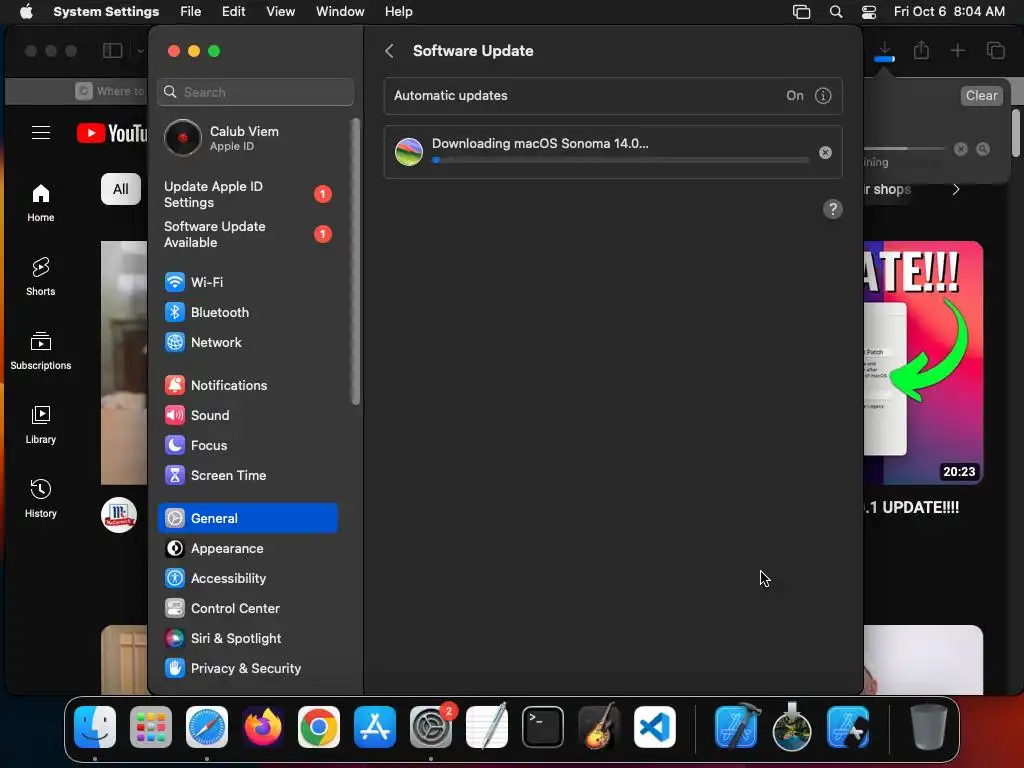Open the Help menu
The width and height of the screenshot is (1024, 768).
[398, 12]
